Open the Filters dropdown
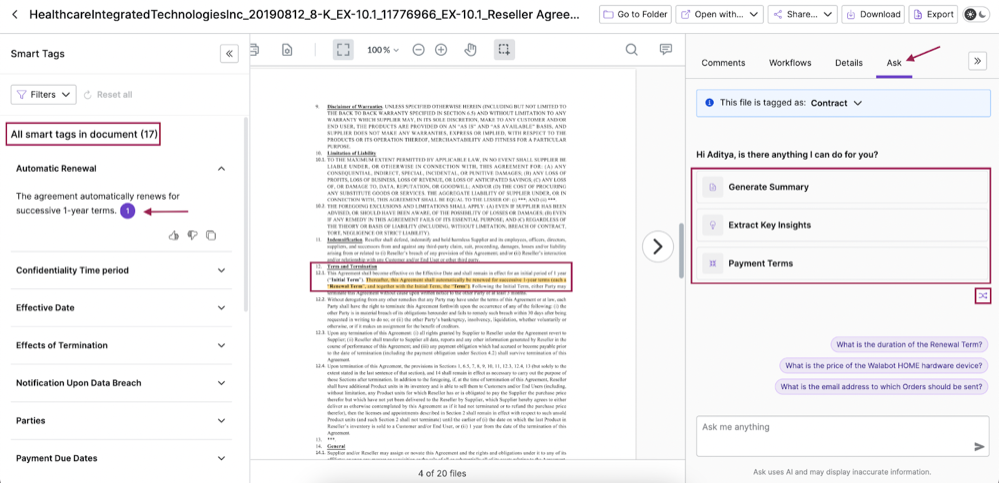The image size is (999, 483). 44,94
